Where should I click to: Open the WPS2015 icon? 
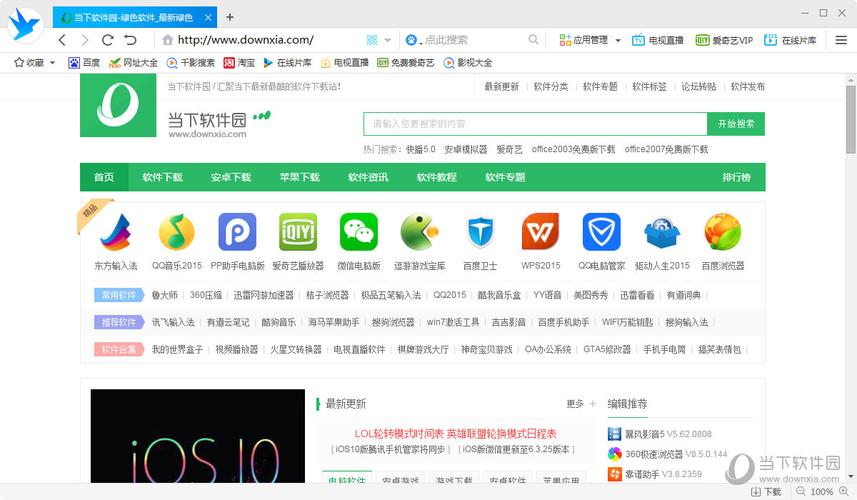tap(540, 233)
